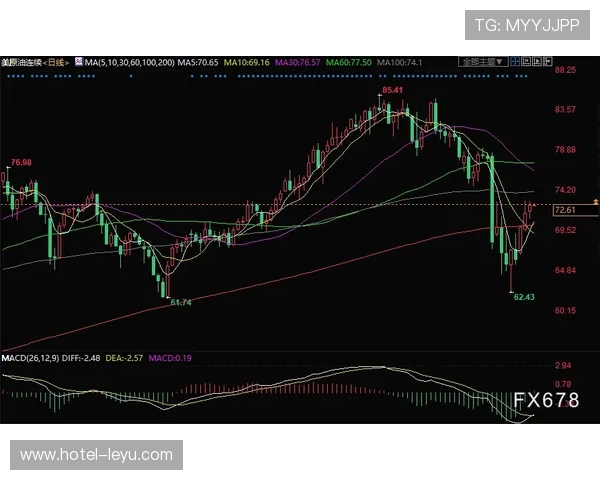The height and width of the screenshot is (480, 600).
Task: Select the MA5:70.65 line label
Action: point(200,62)
